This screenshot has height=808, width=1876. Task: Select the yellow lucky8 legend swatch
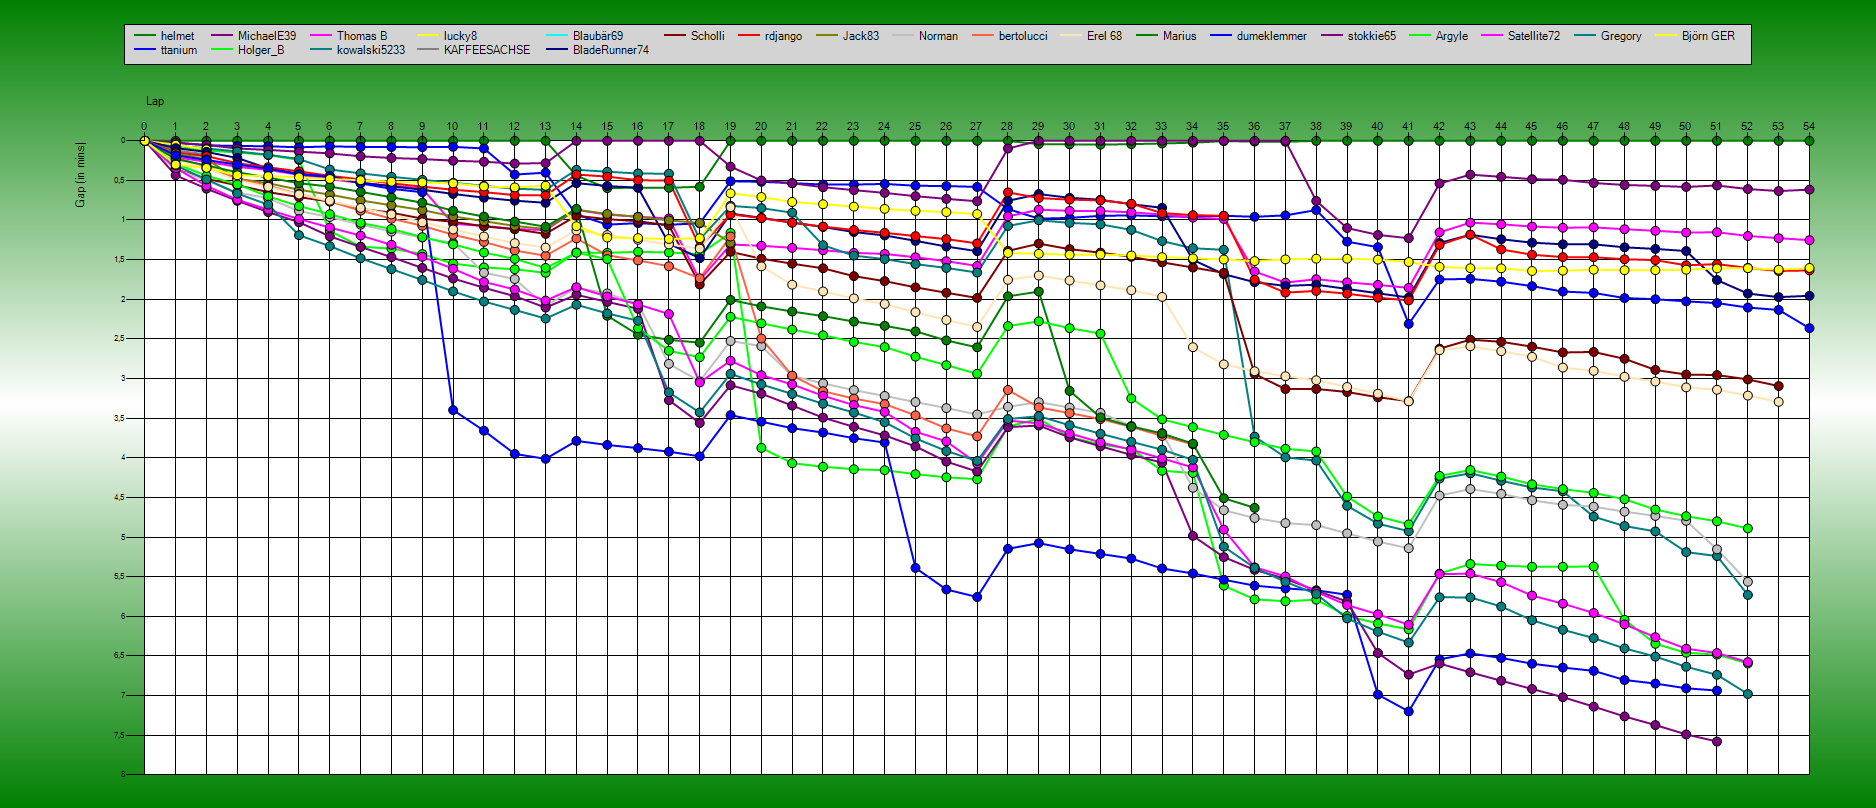click(428, 36)
